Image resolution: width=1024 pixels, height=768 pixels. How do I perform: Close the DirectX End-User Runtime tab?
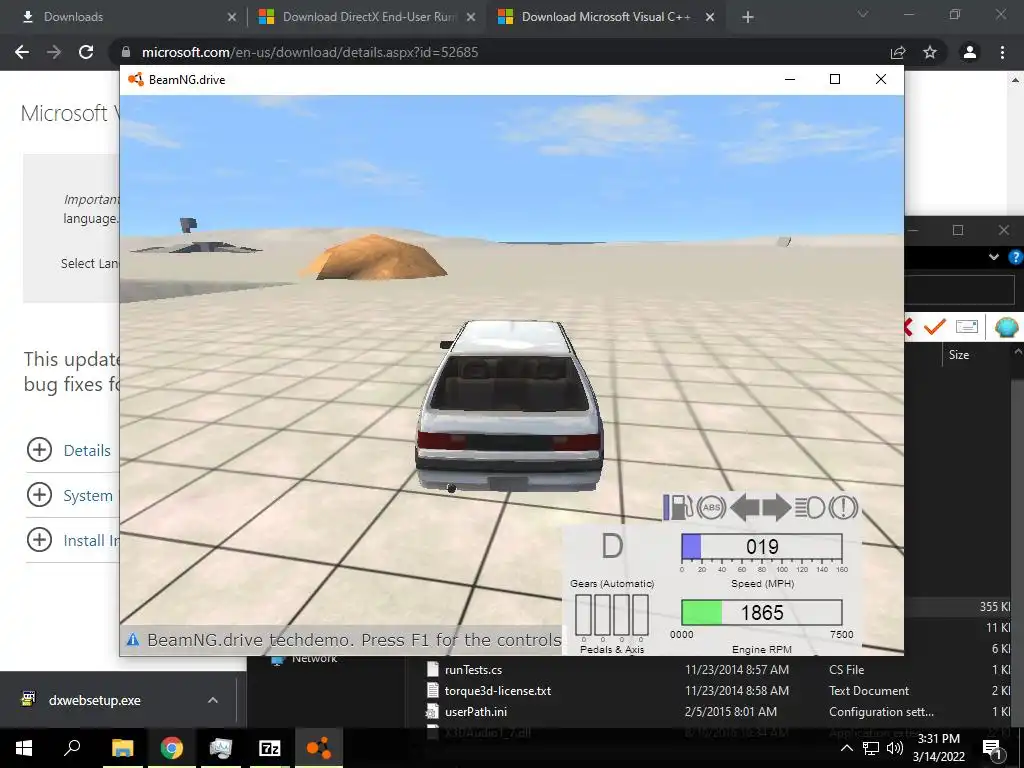pos(471,17)
